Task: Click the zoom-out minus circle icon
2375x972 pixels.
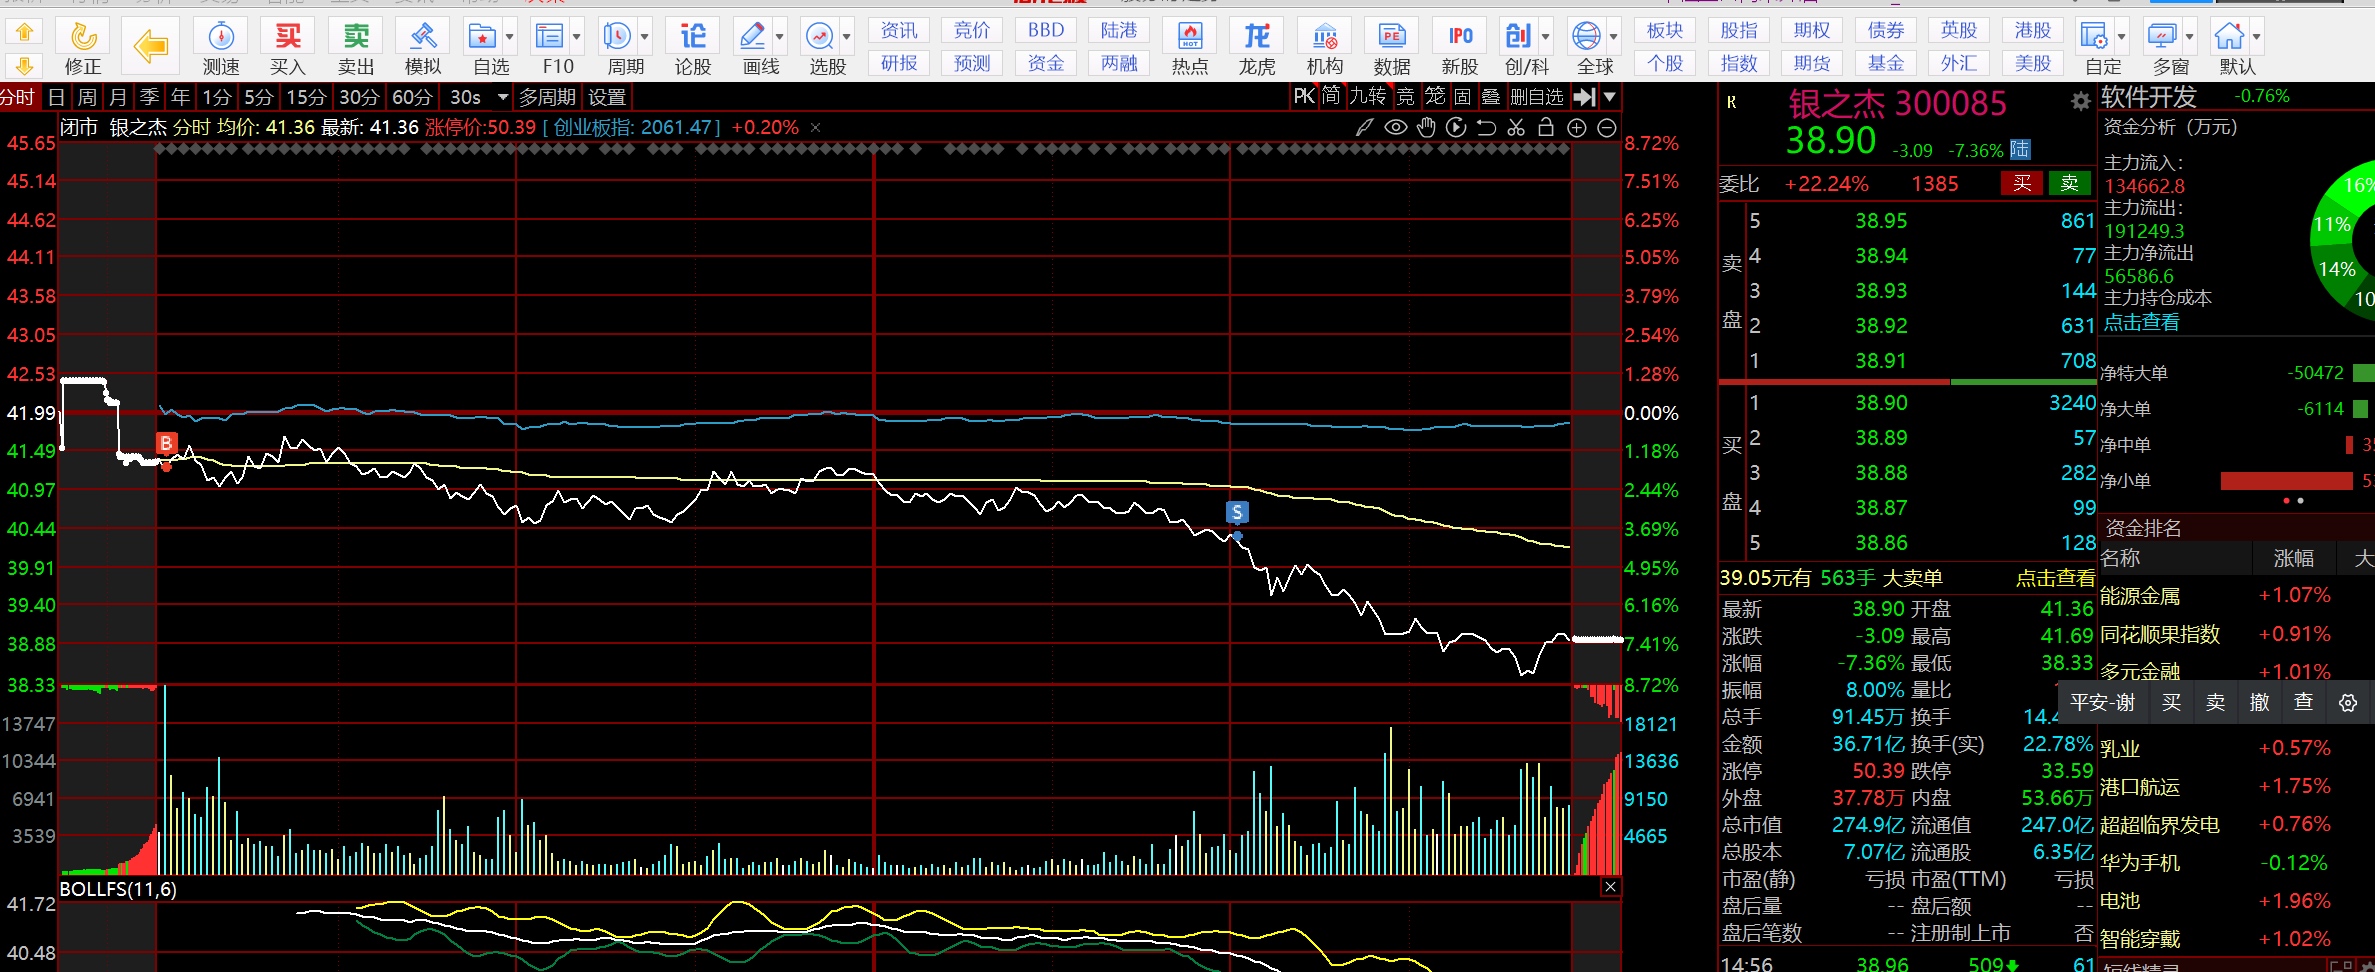Action: [x=1607, y=127]
